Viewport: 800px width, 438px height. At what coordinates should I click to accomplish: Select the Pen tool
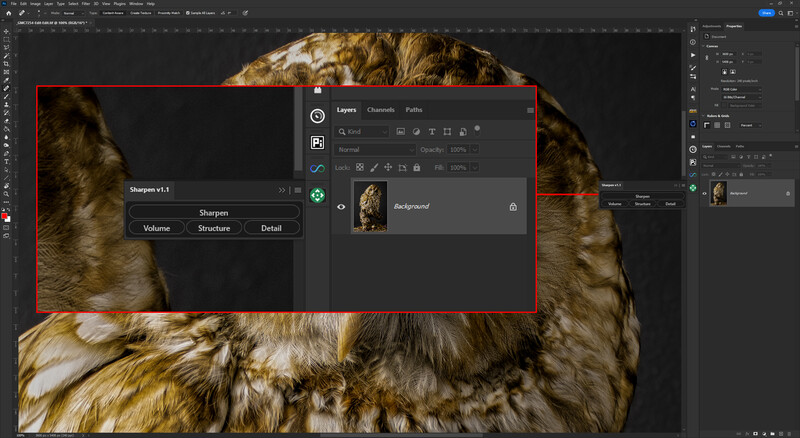tap(6, 153)
